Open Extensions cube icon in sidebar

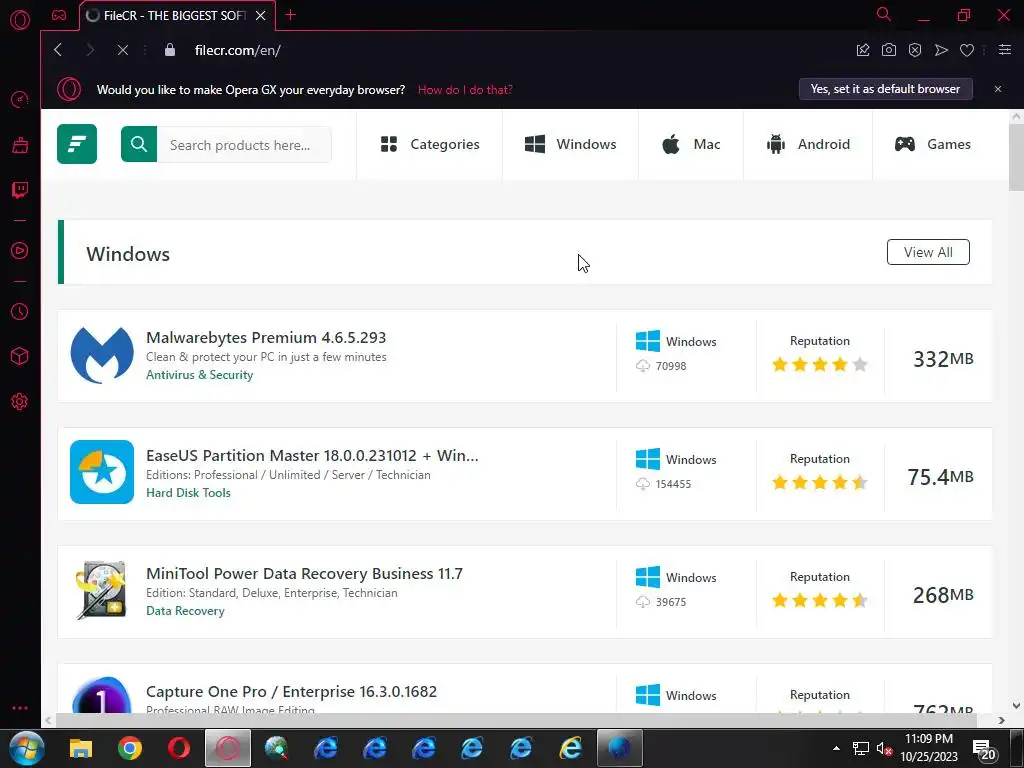(20, 356)
